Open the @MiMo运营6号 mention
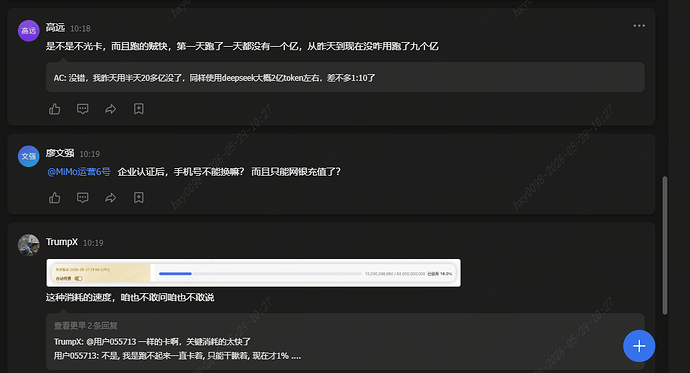 pos(79,172)
